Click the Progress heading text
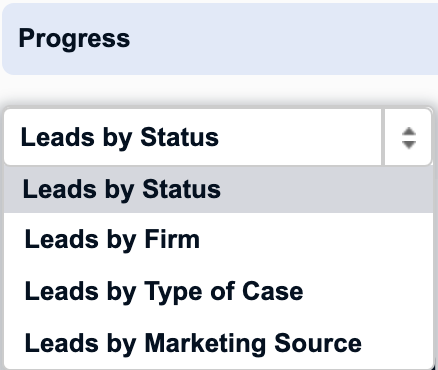This screenshot has width=438, height=370. pyautogui.click(x=74, y=39)
